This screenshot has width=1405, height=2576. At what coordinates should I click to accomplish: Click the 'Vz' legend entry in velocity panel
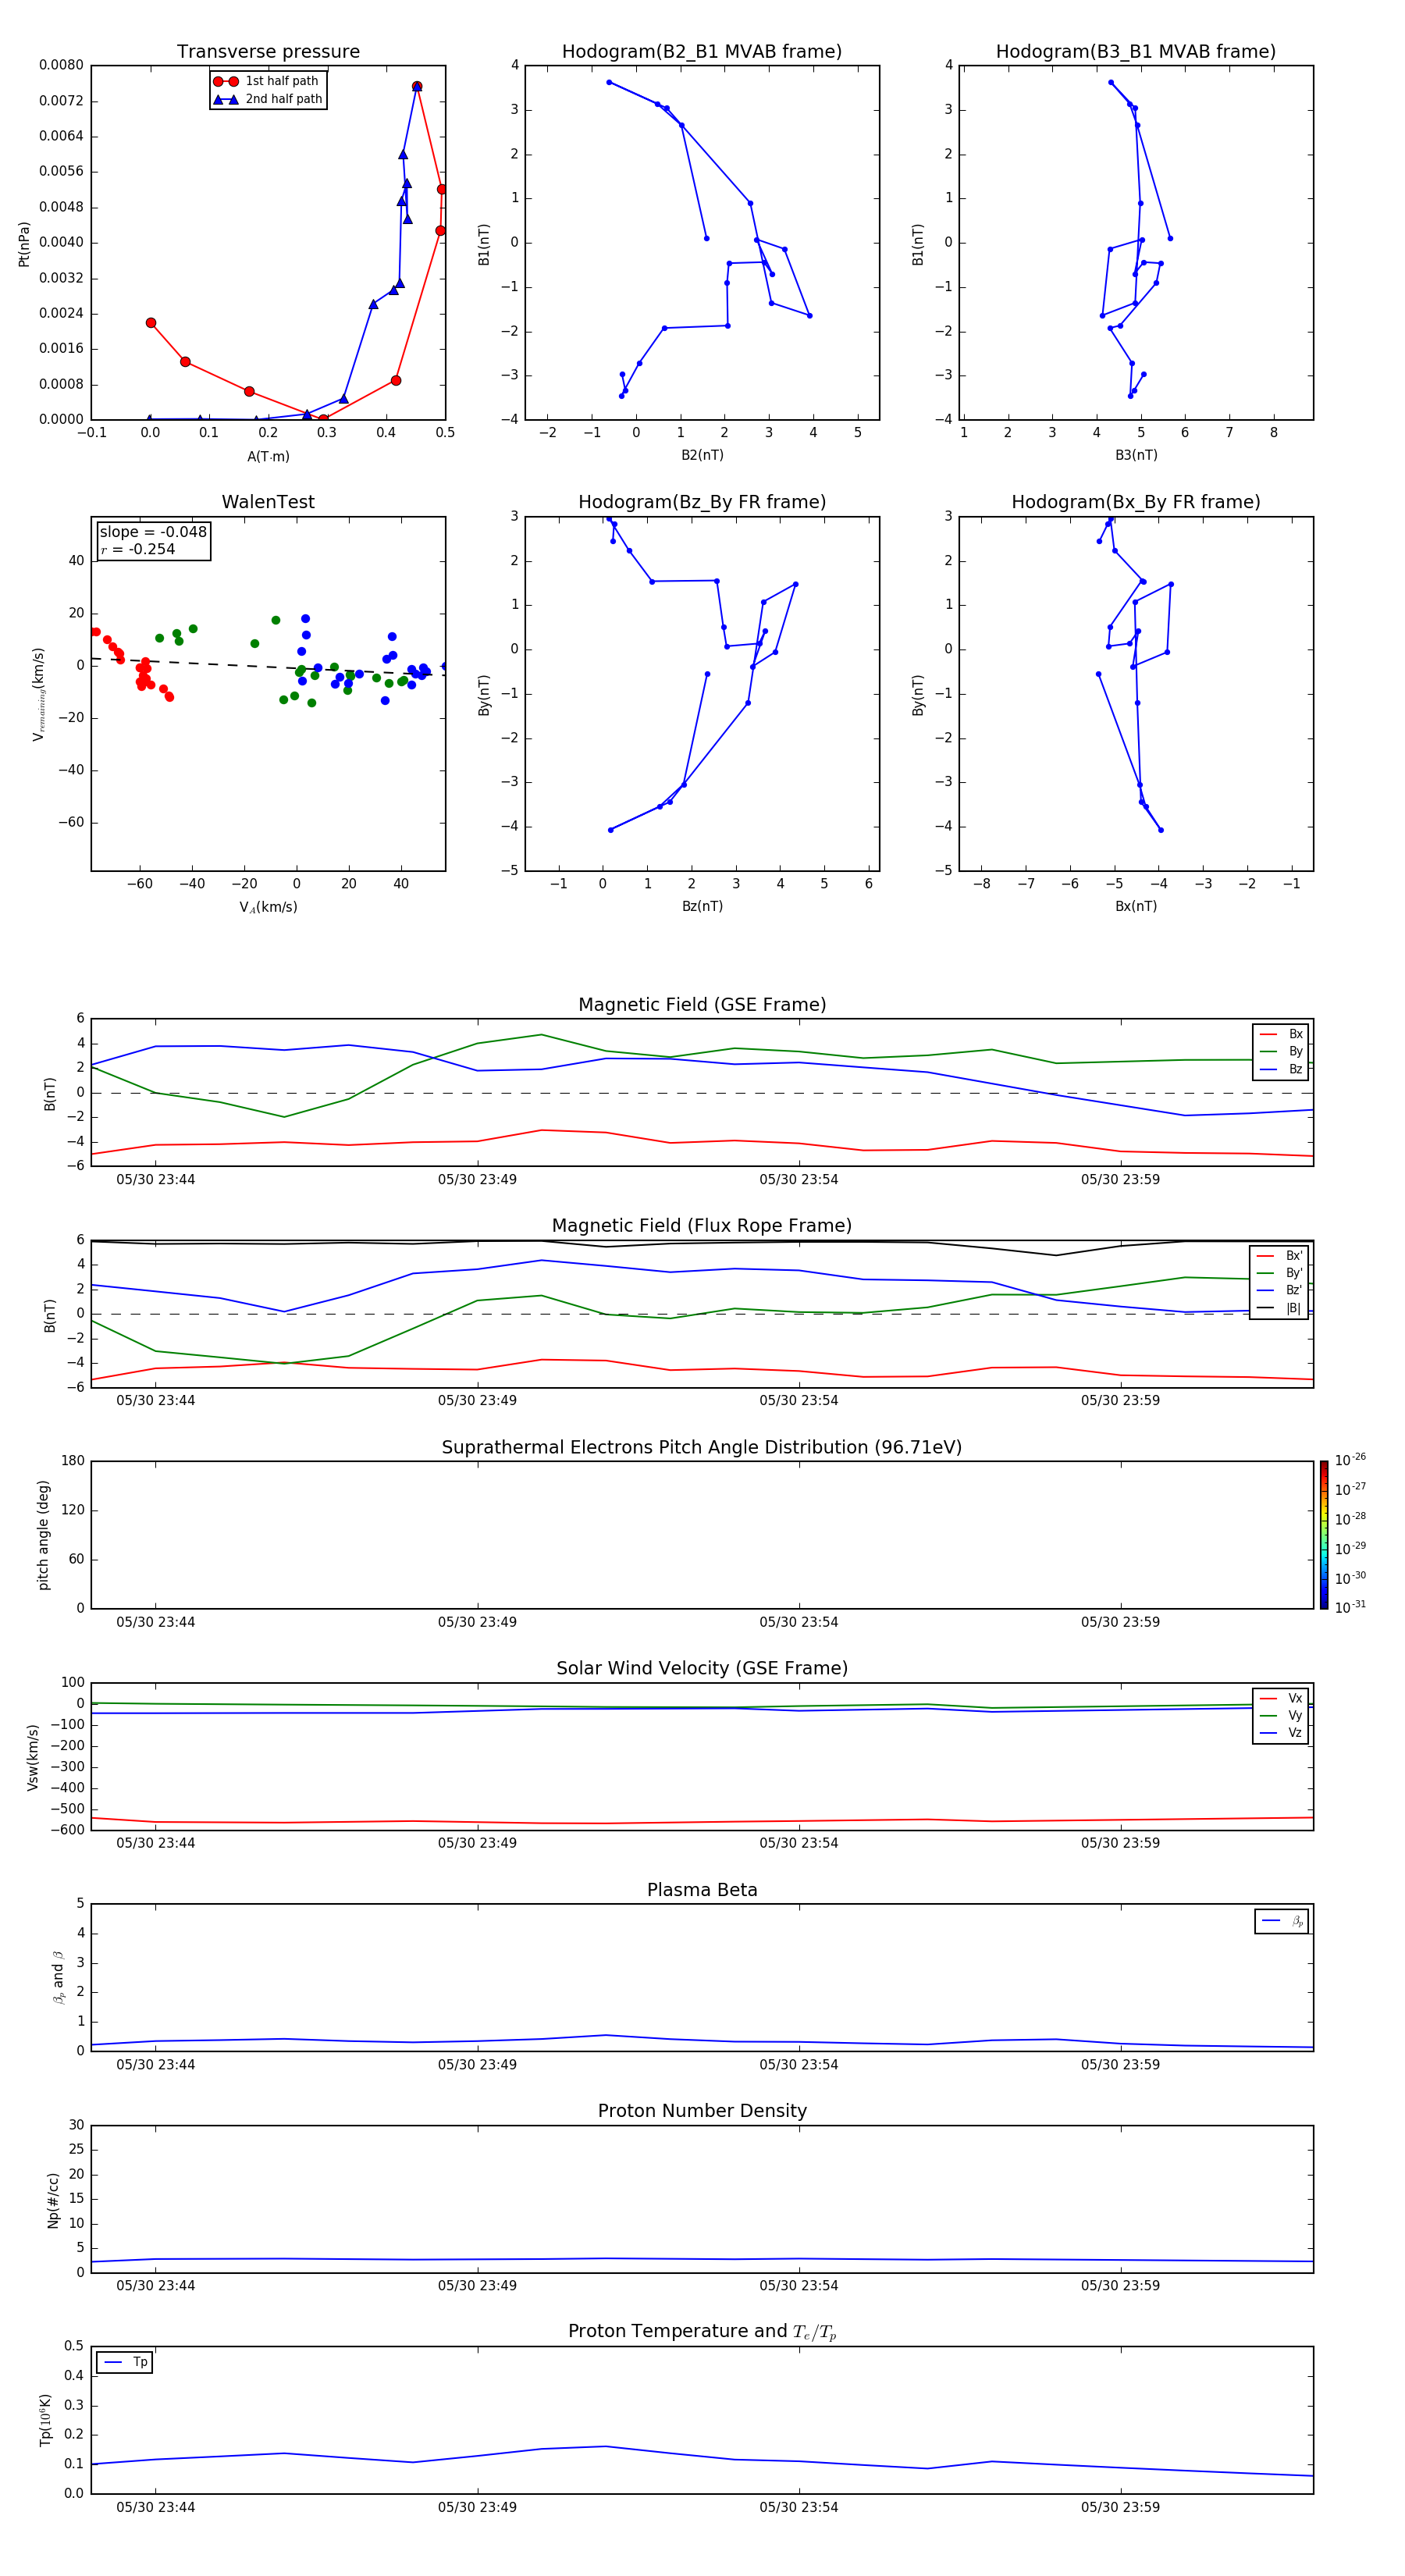(1281, 1733)
